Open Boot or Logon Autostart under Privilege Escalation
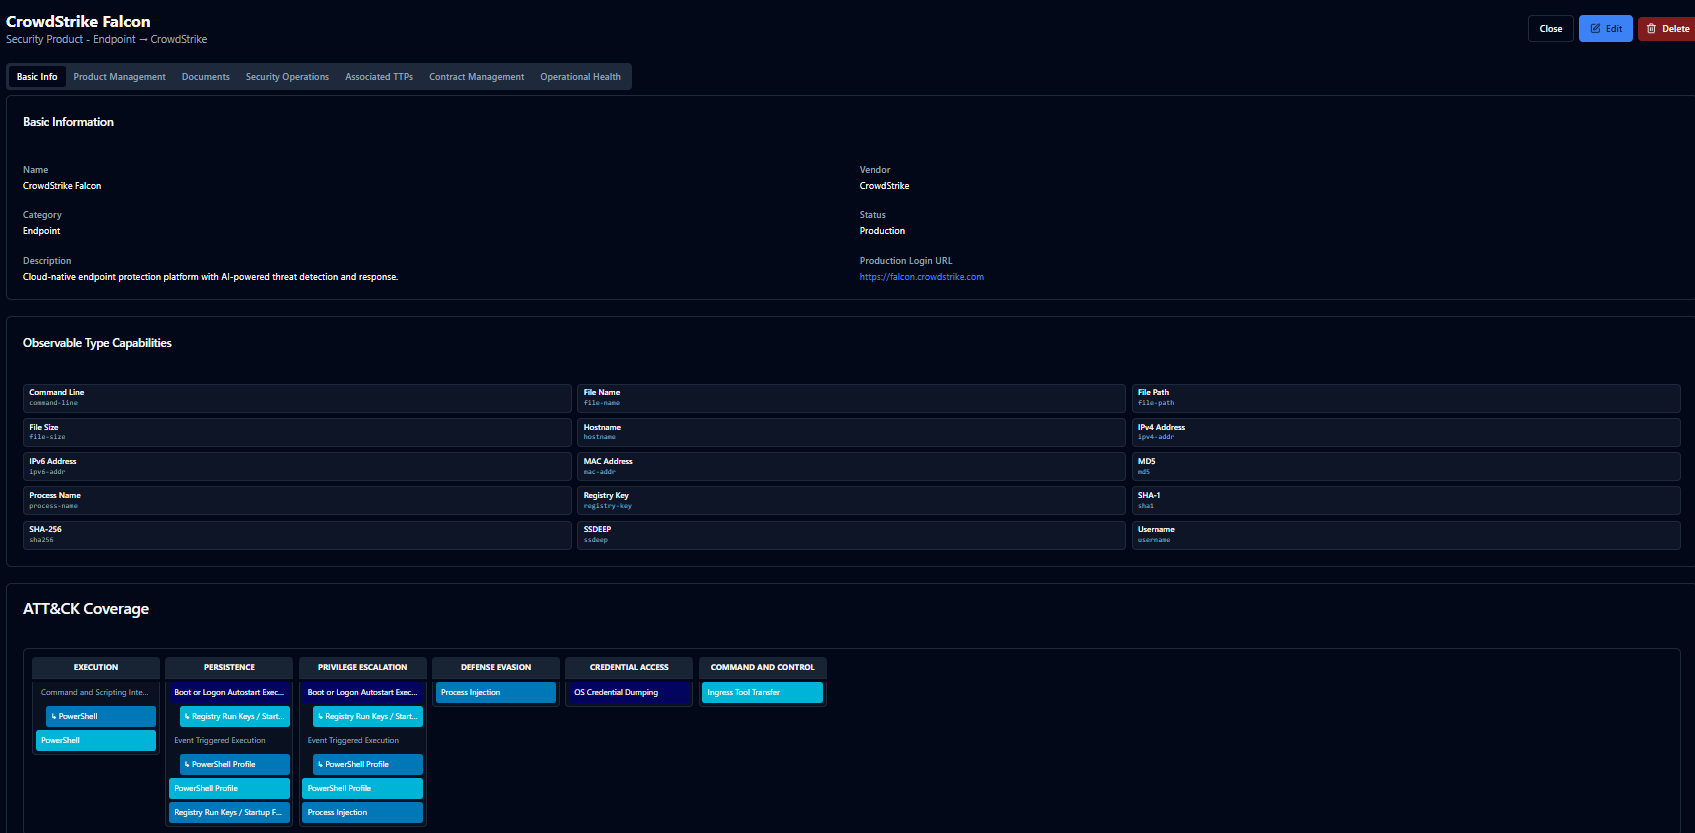Viewport: 1695px width, 833px height. (x=363, y=692)
